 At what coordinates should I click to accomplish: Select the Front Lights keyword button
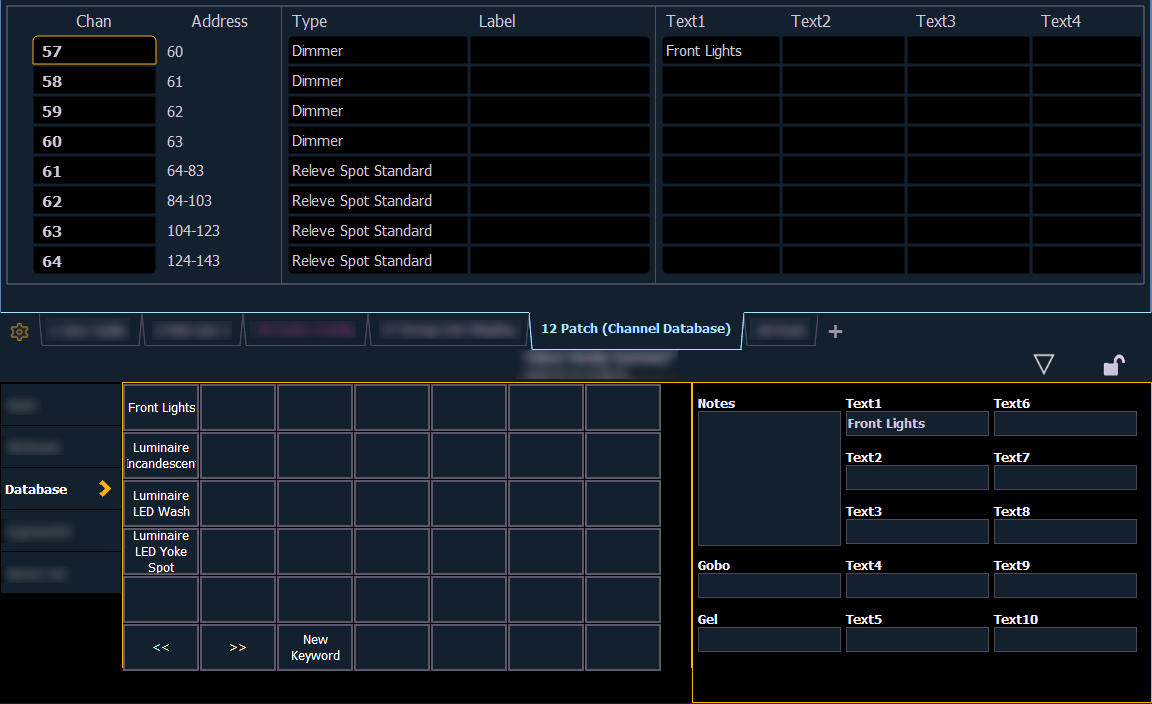point(162,408)
